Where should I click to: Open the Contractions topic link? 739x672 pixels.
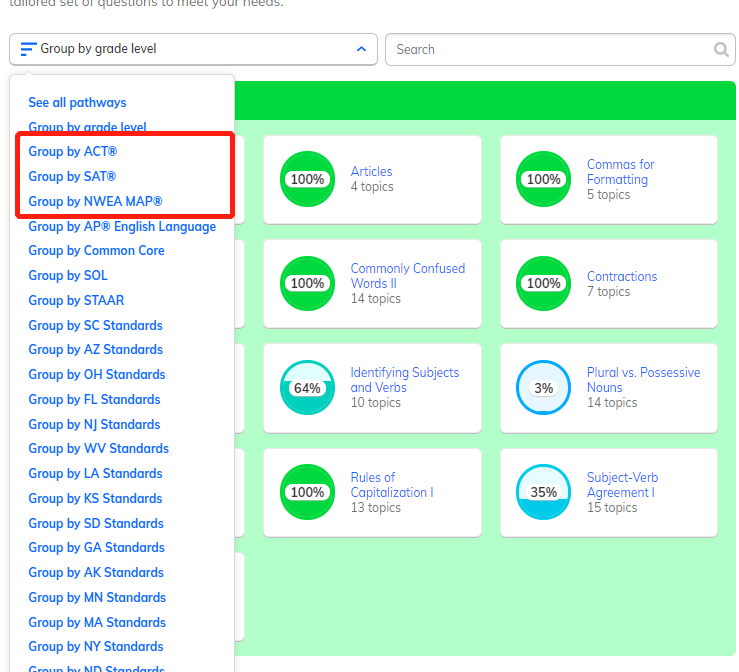click(x=621, y=276)
